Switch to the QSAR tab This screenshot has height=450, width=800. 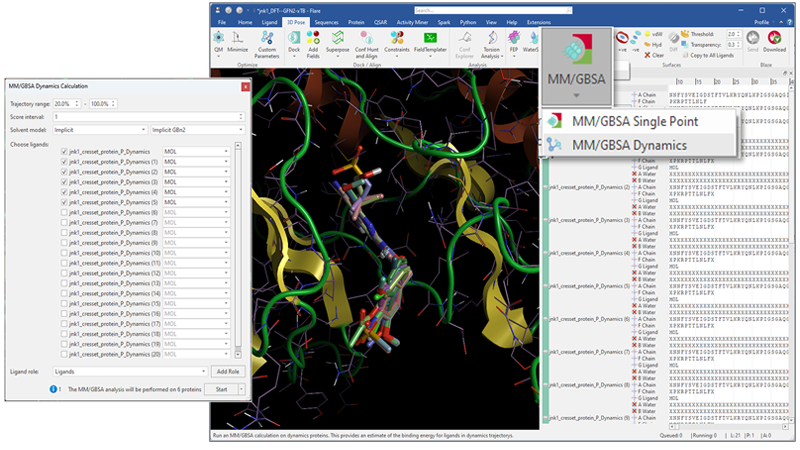[x=380, y=22]
